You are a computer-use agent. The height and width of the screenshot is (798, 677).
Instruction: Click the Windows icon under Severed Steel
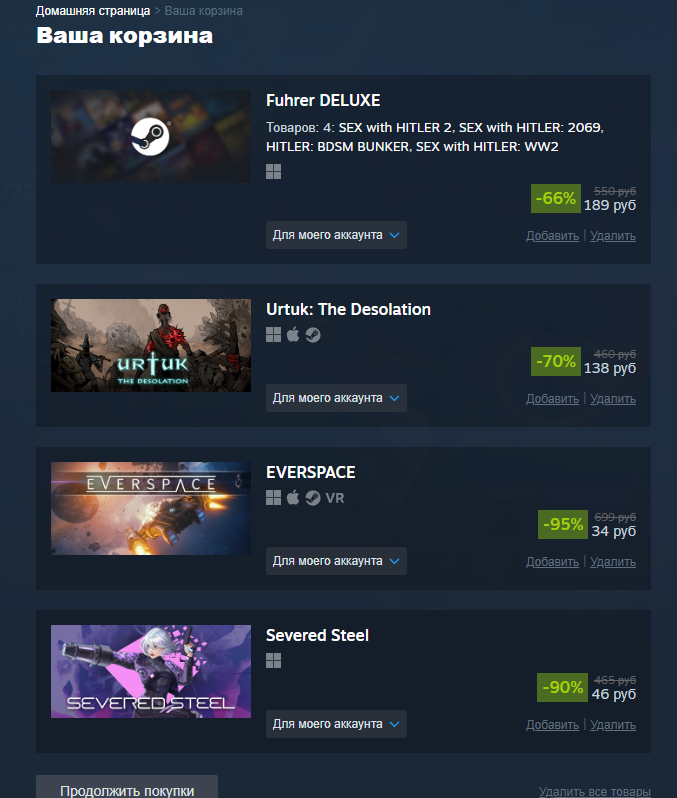tap(273, 661)
